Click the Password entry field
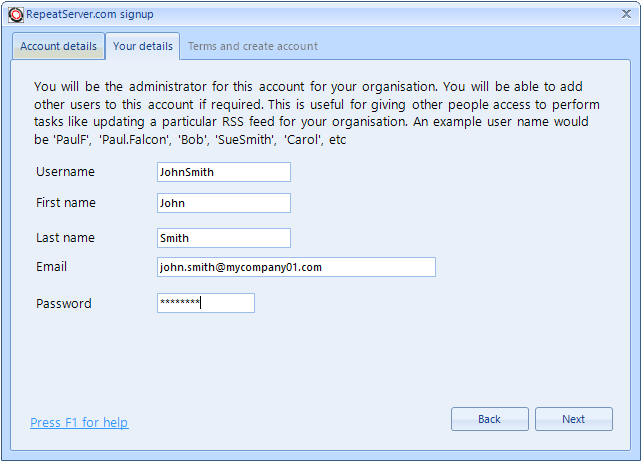Image resolution: width=644 pixels, height=464 pixels. click(205, 303)
